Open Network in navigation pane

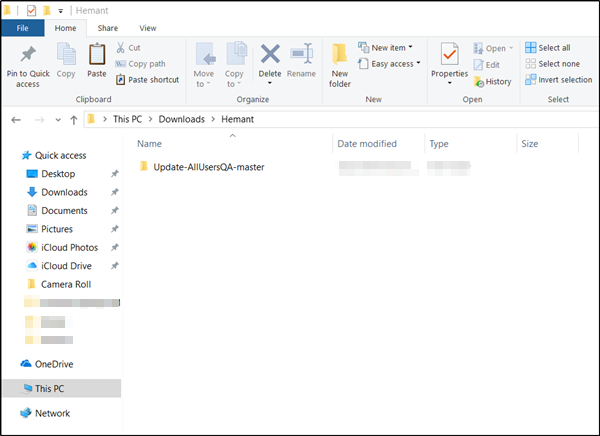click(x=45, y=413)
